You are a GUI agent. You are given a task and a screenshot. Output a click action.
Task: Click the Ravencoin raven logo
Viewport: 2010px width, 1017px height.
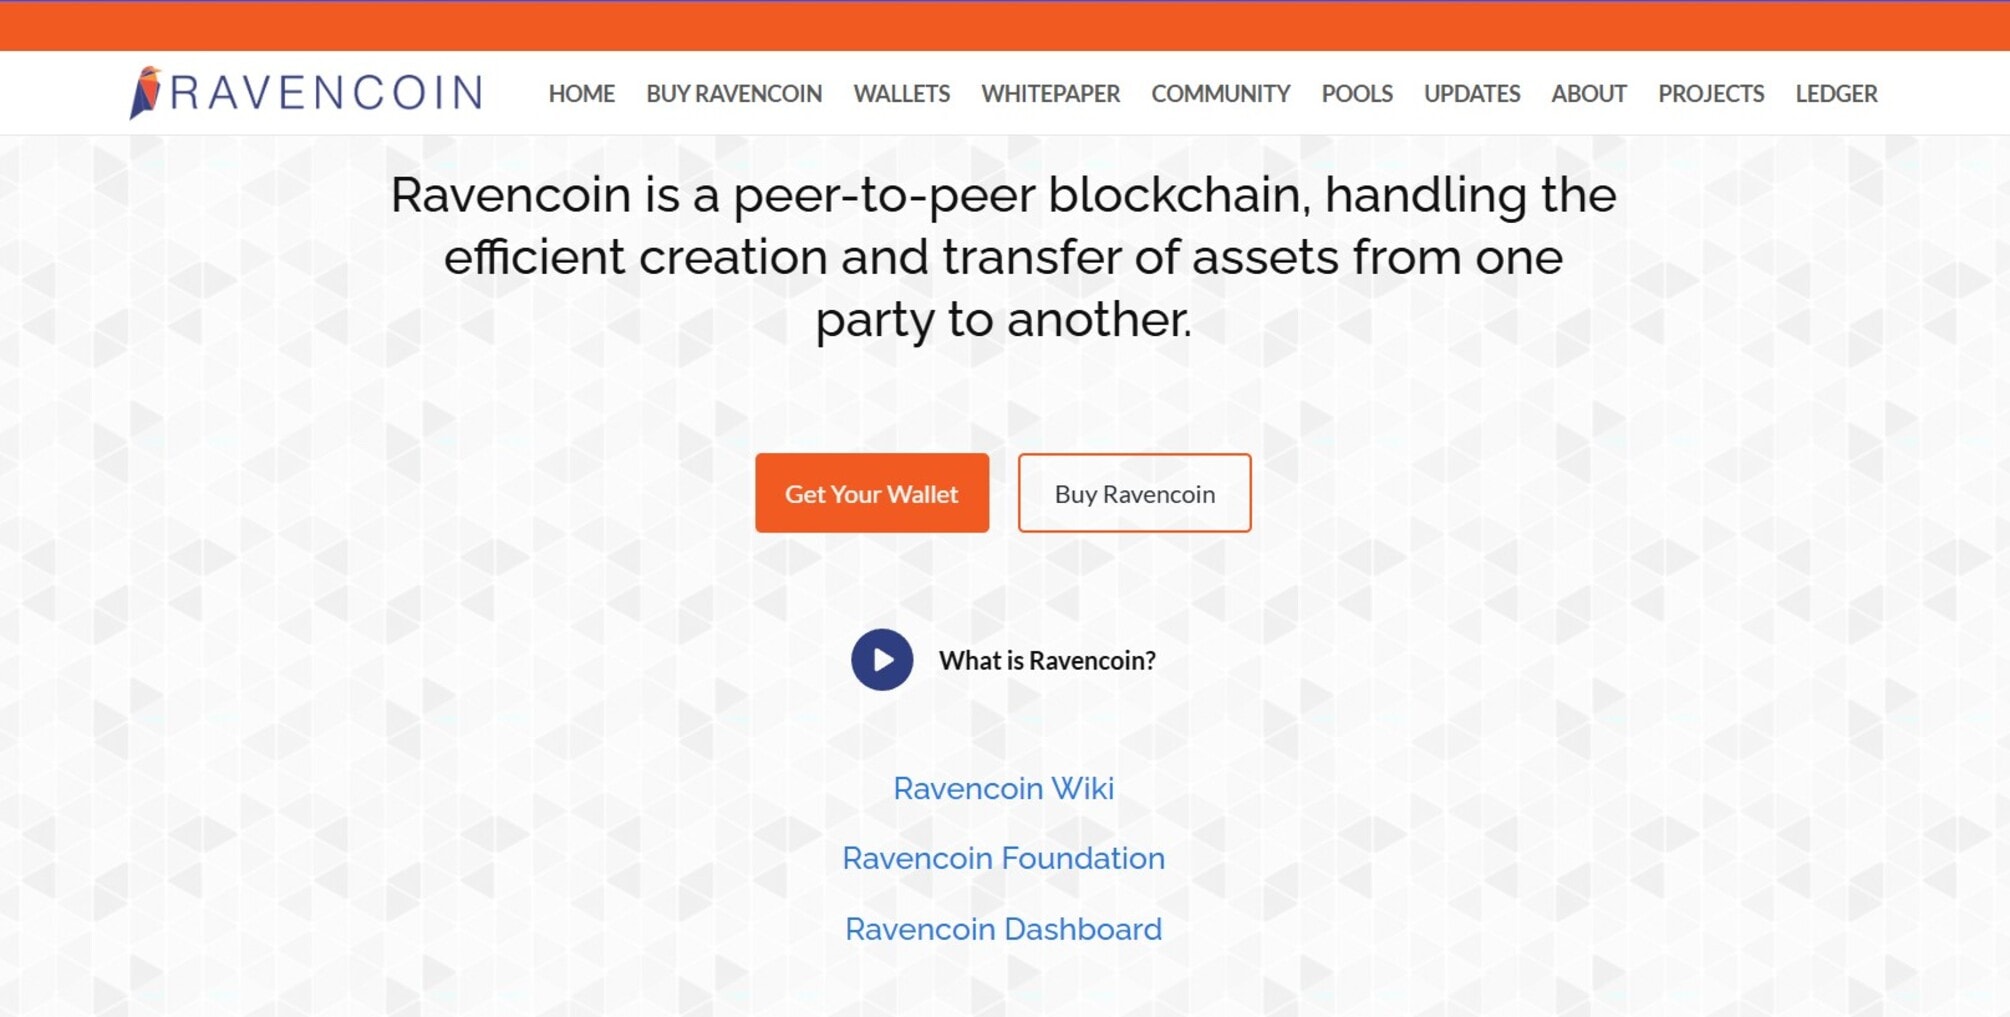pos(148,91)
